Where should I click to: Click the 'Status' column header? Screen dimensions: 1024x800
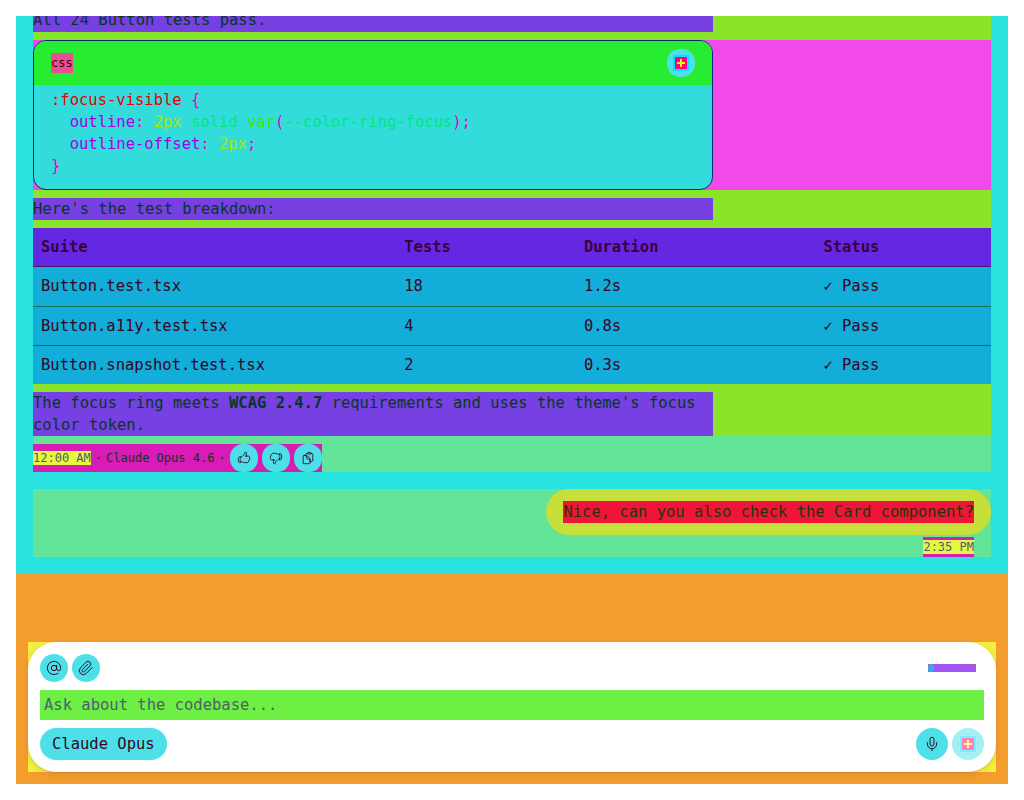click(851, 247)
